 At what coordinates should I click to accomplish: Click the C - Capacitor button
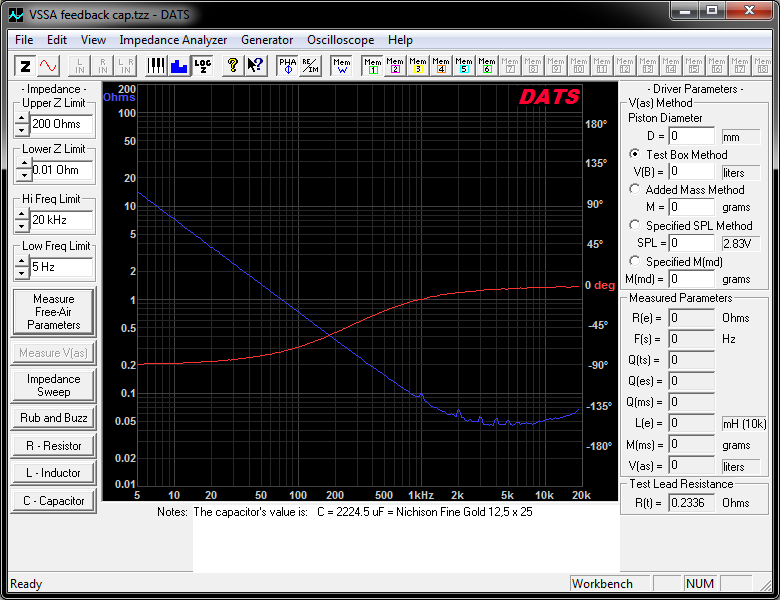(53, 500)
